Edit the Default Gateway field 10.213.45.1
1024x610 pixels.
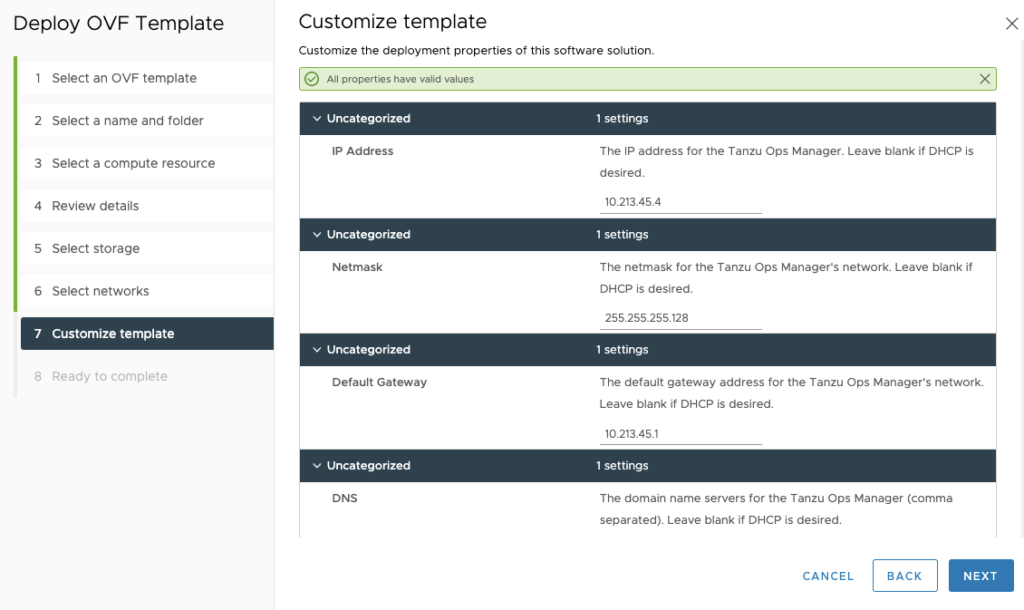[680, 434]
